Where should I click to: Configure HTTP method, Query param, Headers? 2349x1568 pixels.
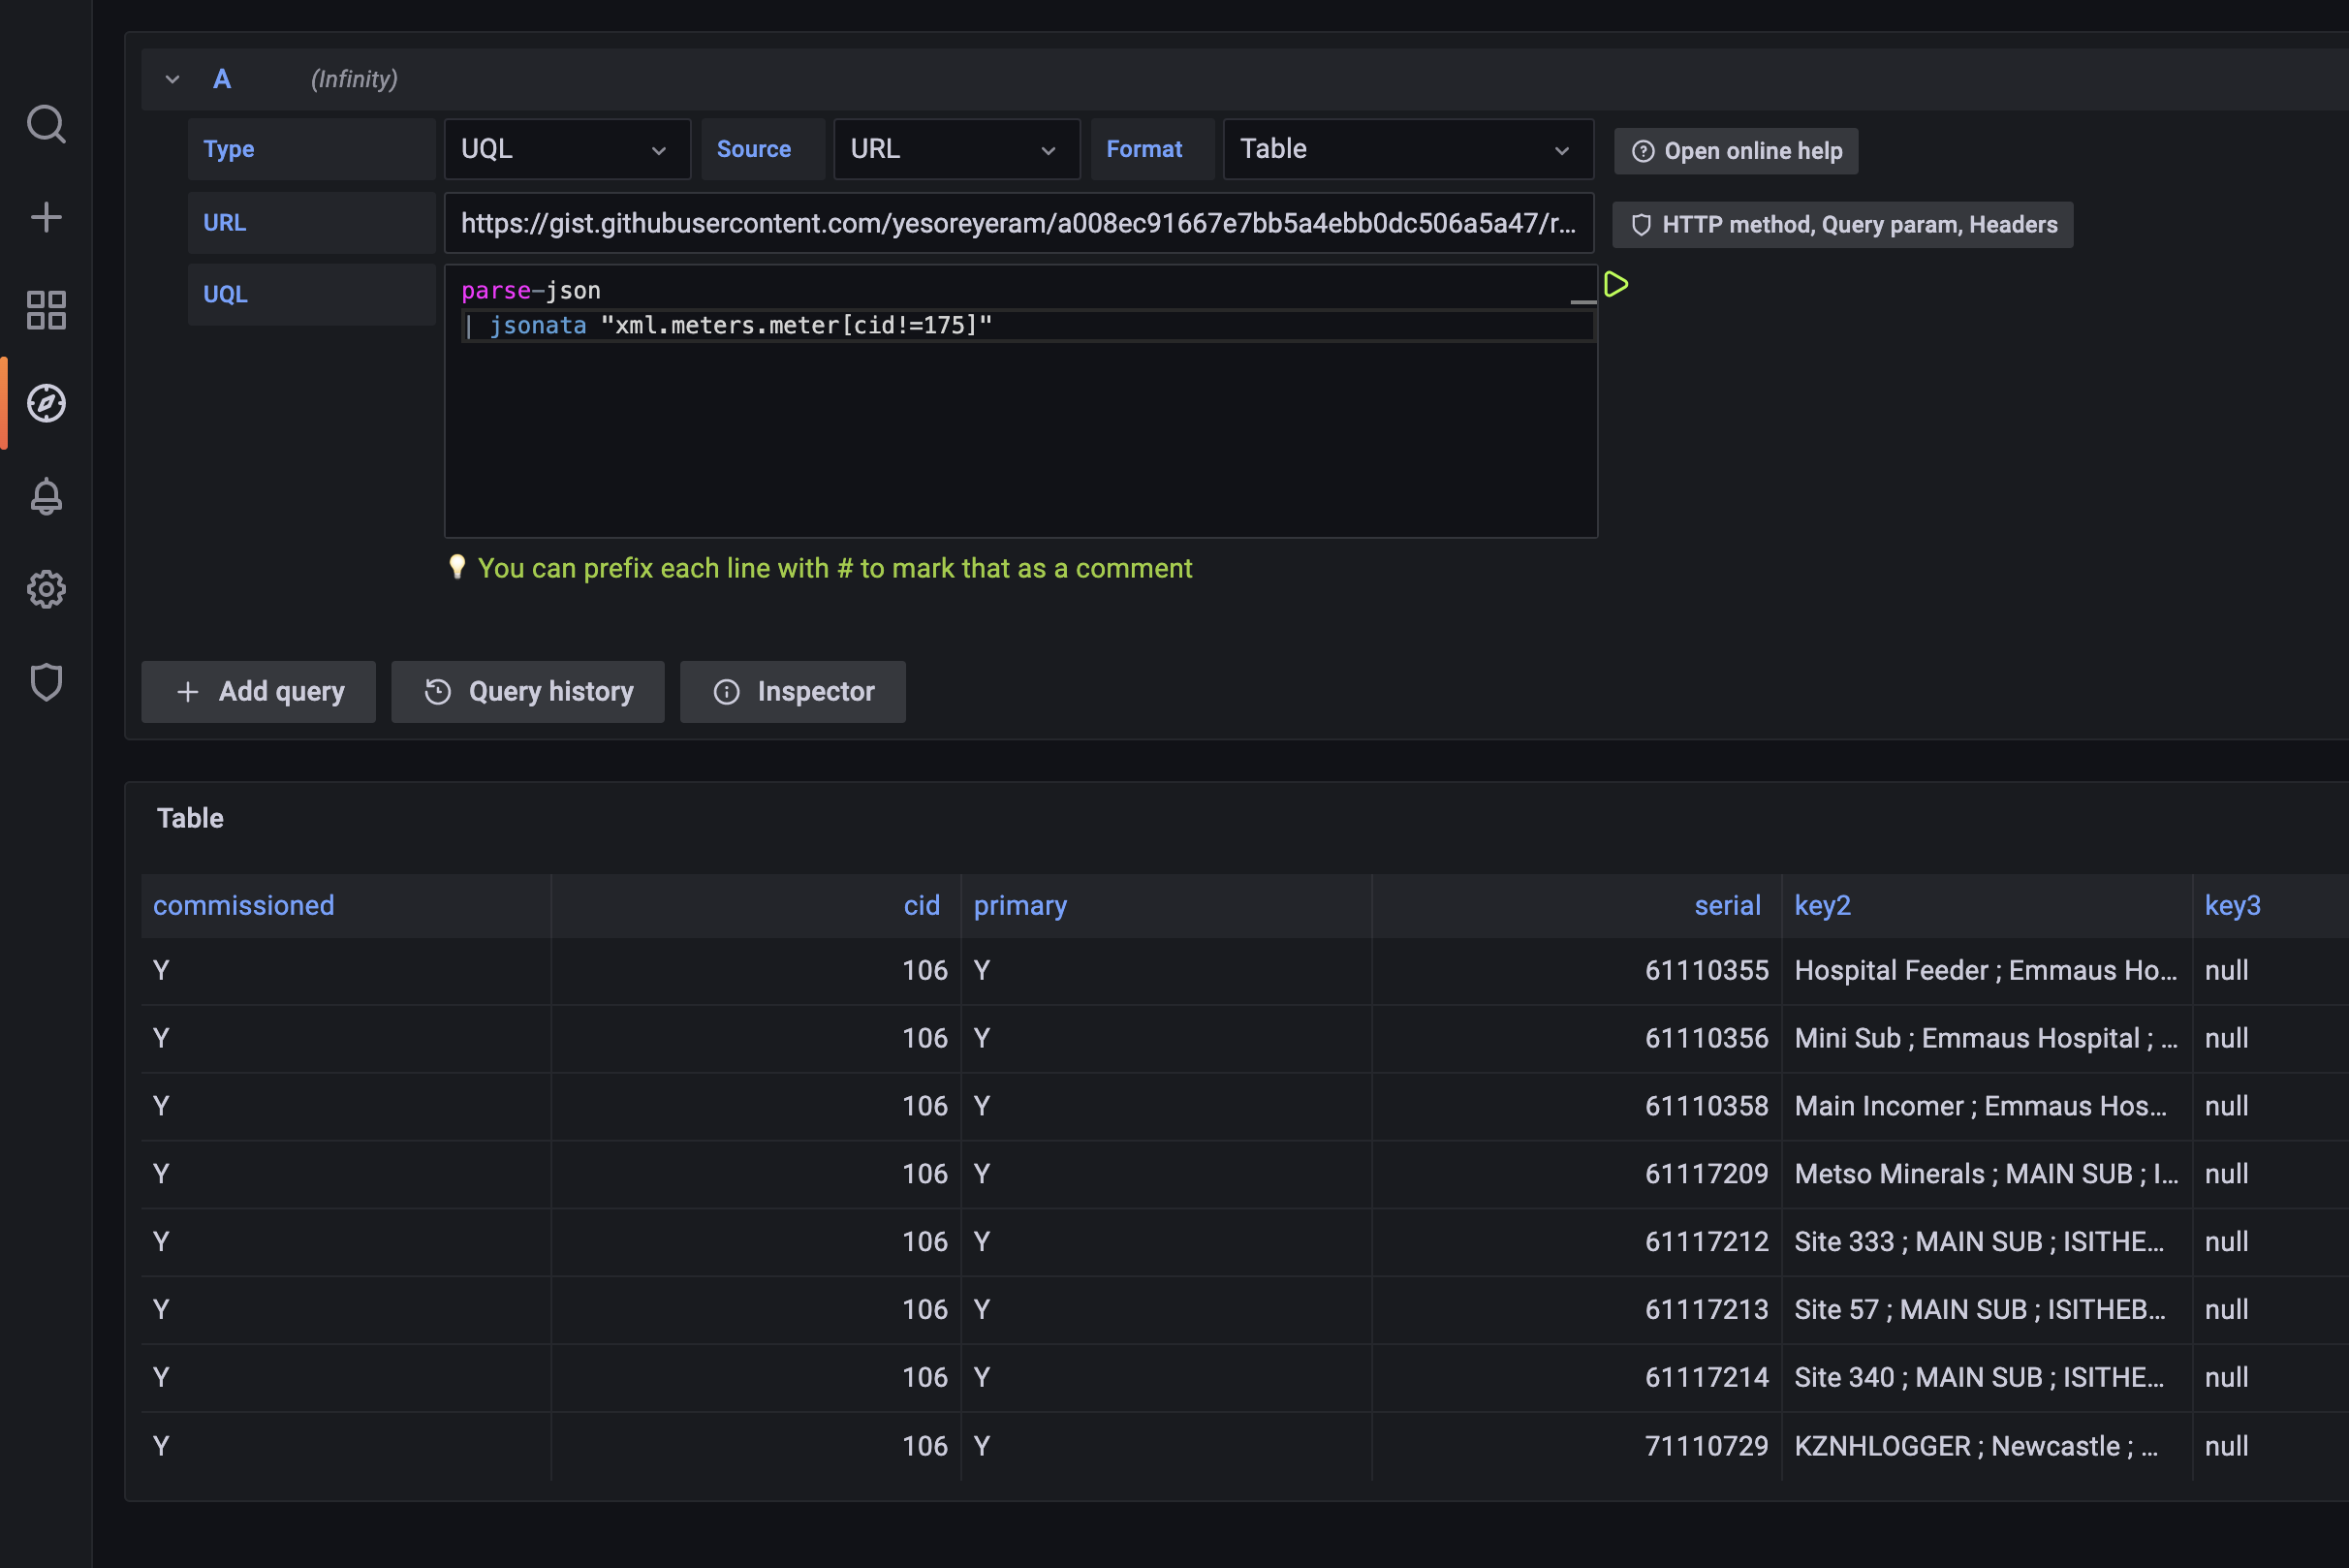(1843, 224)
